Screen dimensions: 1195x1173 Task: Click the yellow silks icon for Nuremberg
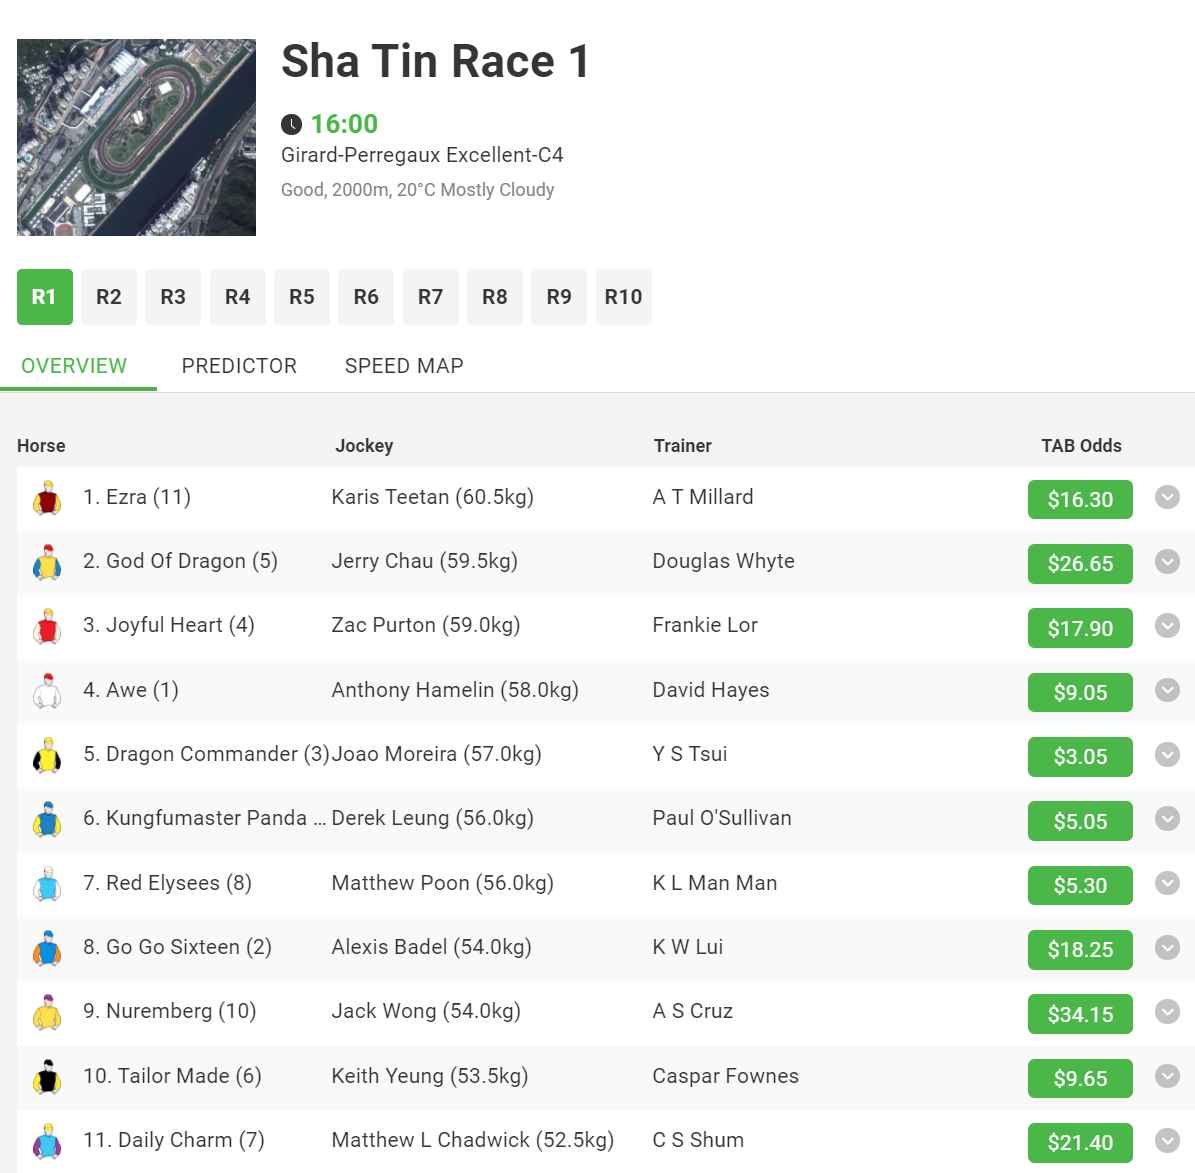pyautogui.click(x=47, y=1011)
